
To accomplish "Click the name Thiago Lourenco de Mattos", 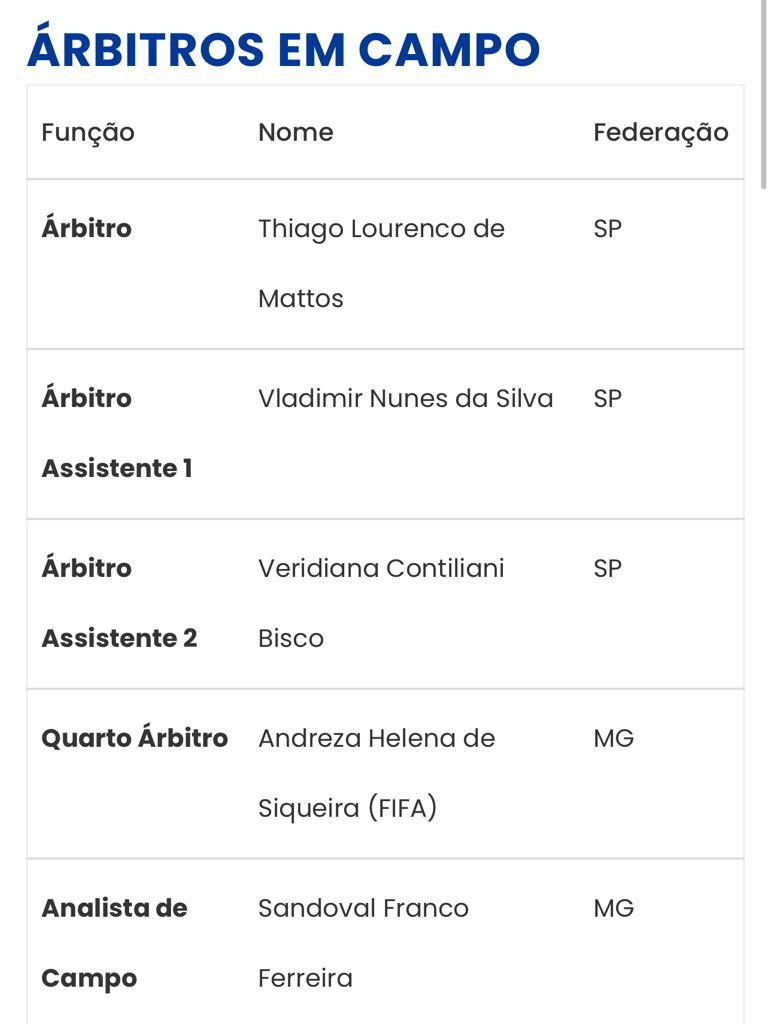I will click(x=381, y=264).
